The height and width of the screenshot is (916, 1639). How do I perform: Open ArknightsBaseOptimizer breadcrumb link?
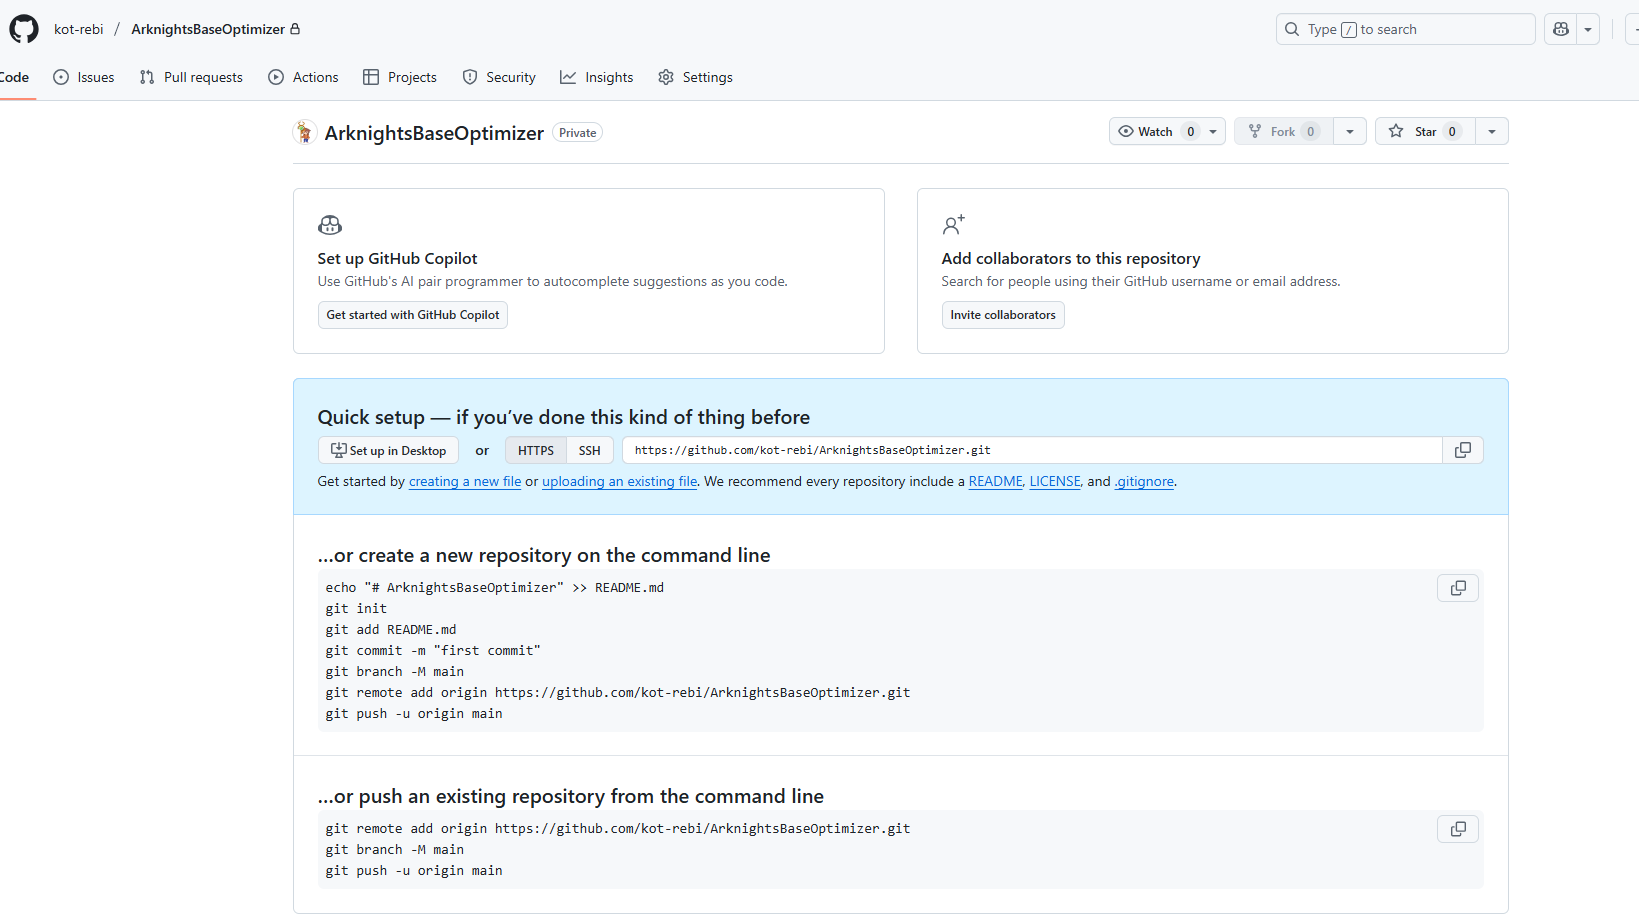208,29
